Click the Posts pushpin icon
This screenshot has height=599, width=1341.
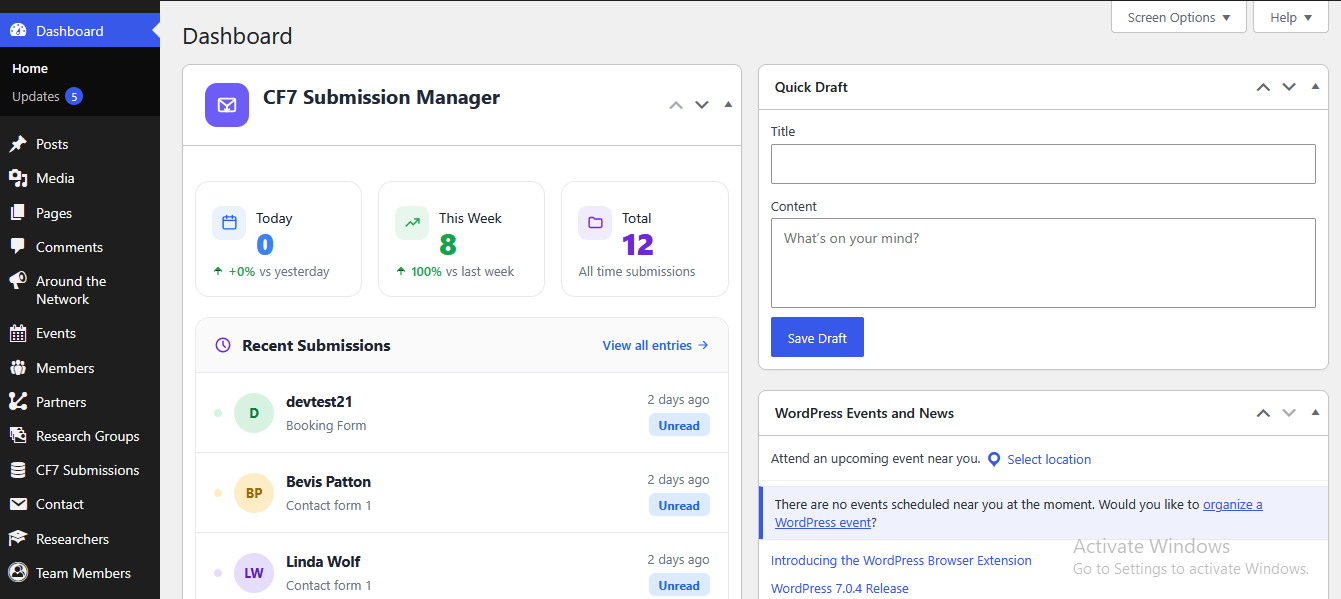[x=18, y=144]
